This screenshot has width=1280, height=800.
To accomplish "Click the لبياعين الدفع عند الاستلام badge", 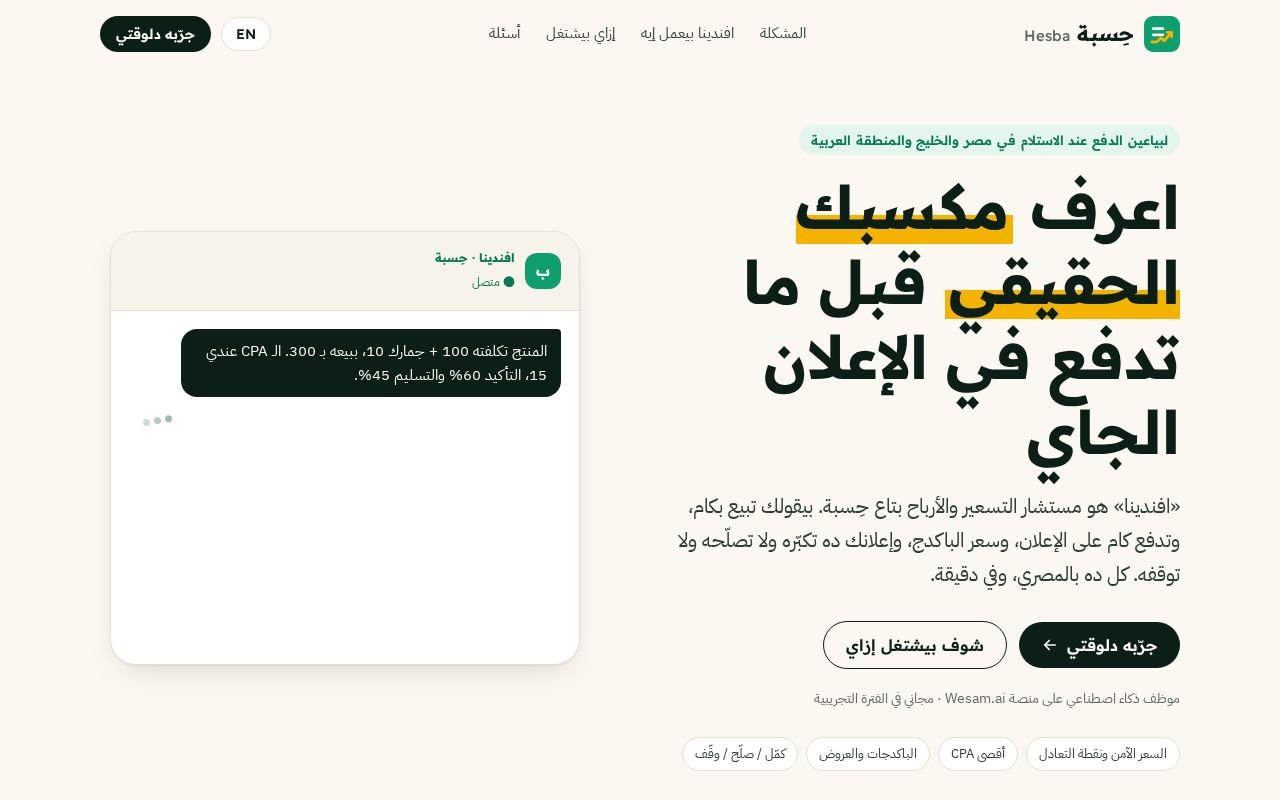I will 989,140.
